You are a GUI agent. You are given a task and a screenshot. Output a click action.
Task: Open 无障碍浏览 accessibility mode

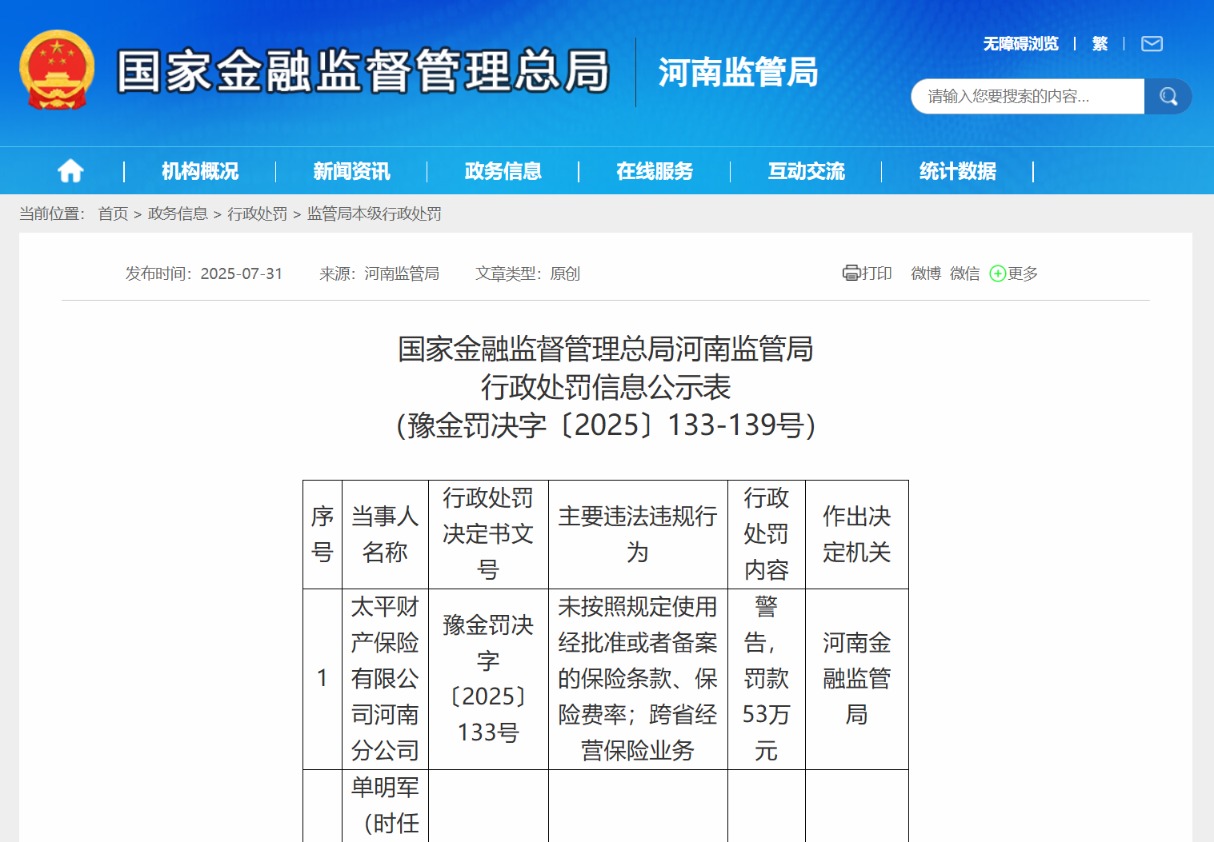1020,44
